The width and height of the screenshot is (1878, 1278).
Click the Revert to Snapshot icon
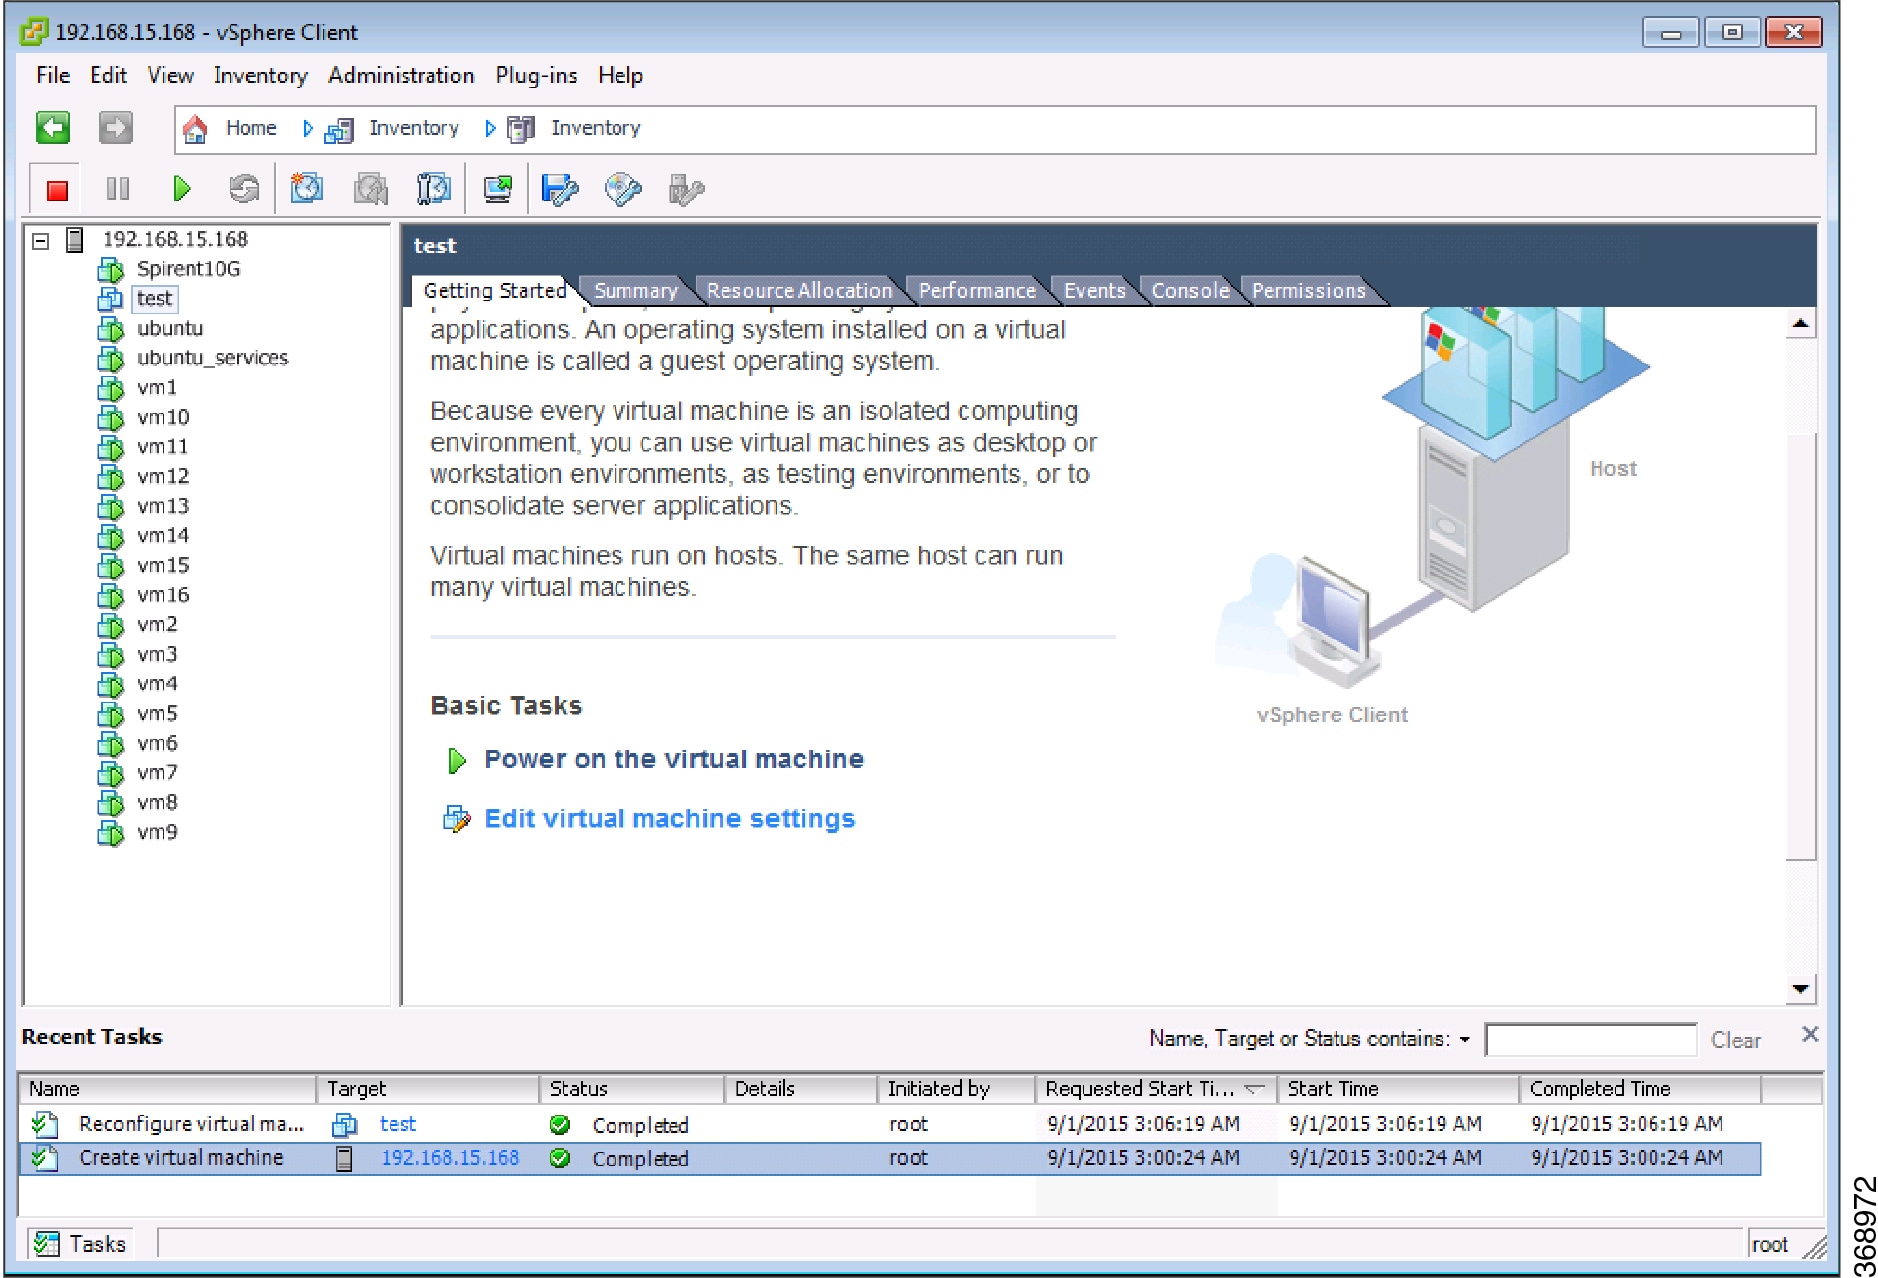(x=371, y=189)
